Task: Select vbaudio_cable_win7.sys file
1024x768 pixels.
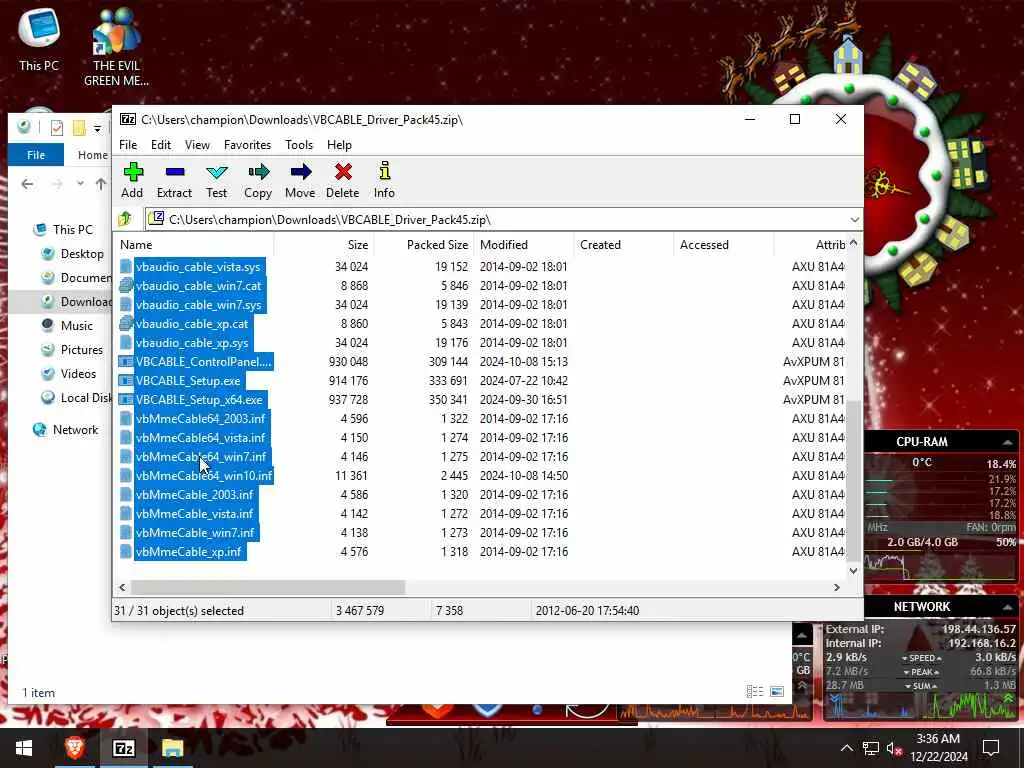Action: click(x=199, y=305)
